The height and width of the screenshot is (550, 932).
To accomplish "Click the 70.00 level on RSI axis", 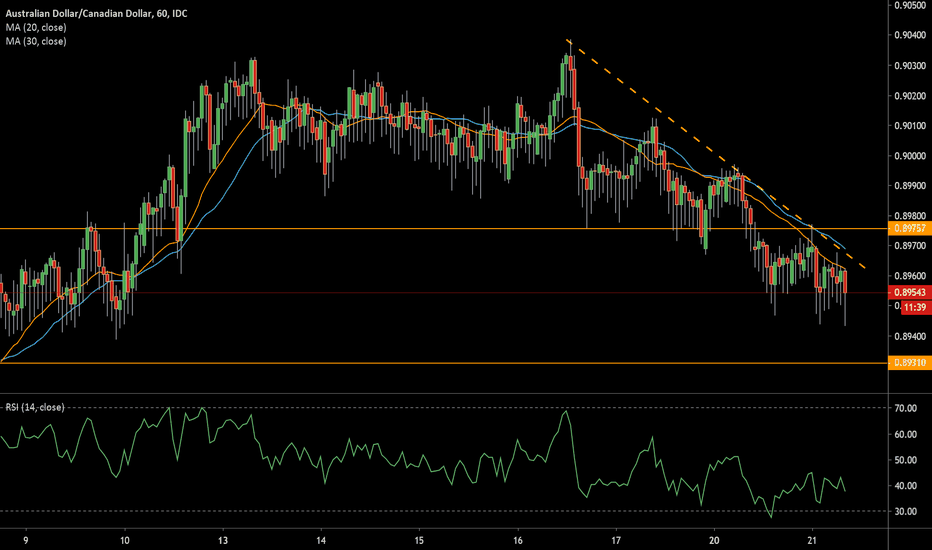I will point(908,409).
